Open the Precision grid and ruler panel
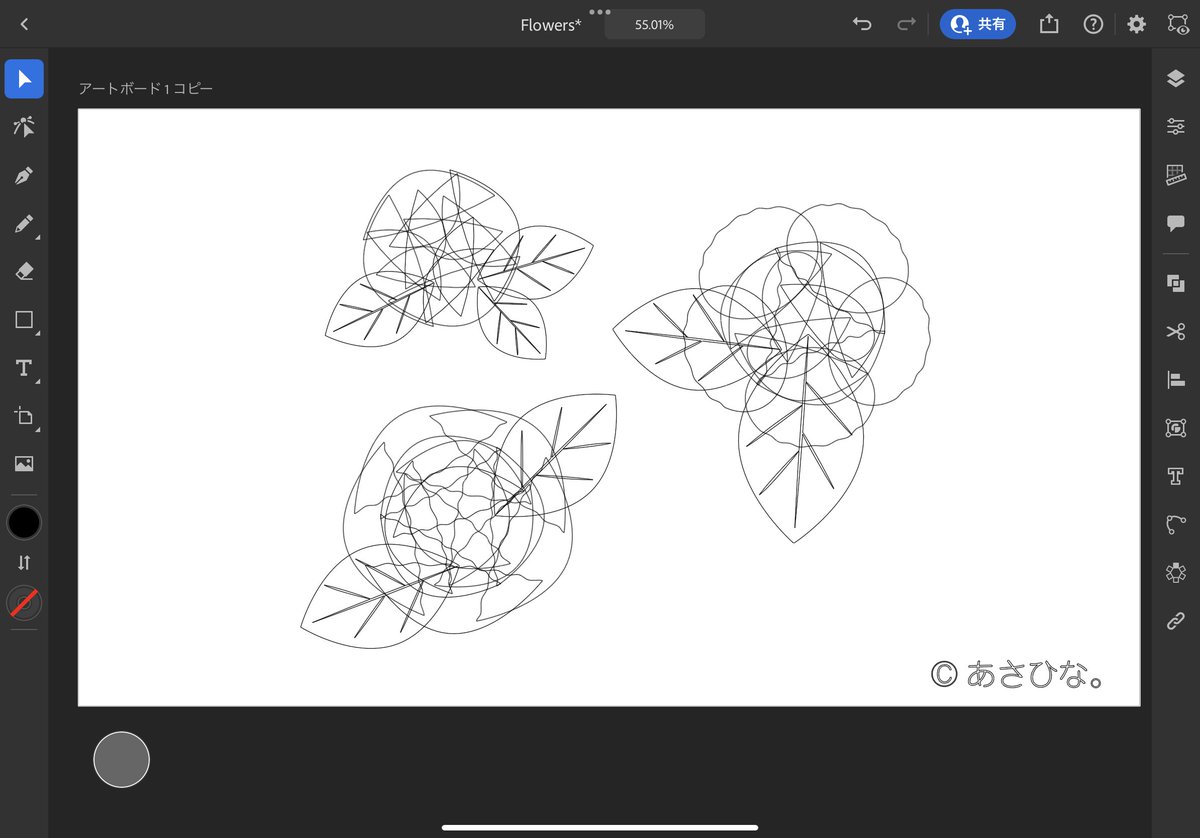The width and height of the screenshot is (1200, 838). [x=1176, y=175]
